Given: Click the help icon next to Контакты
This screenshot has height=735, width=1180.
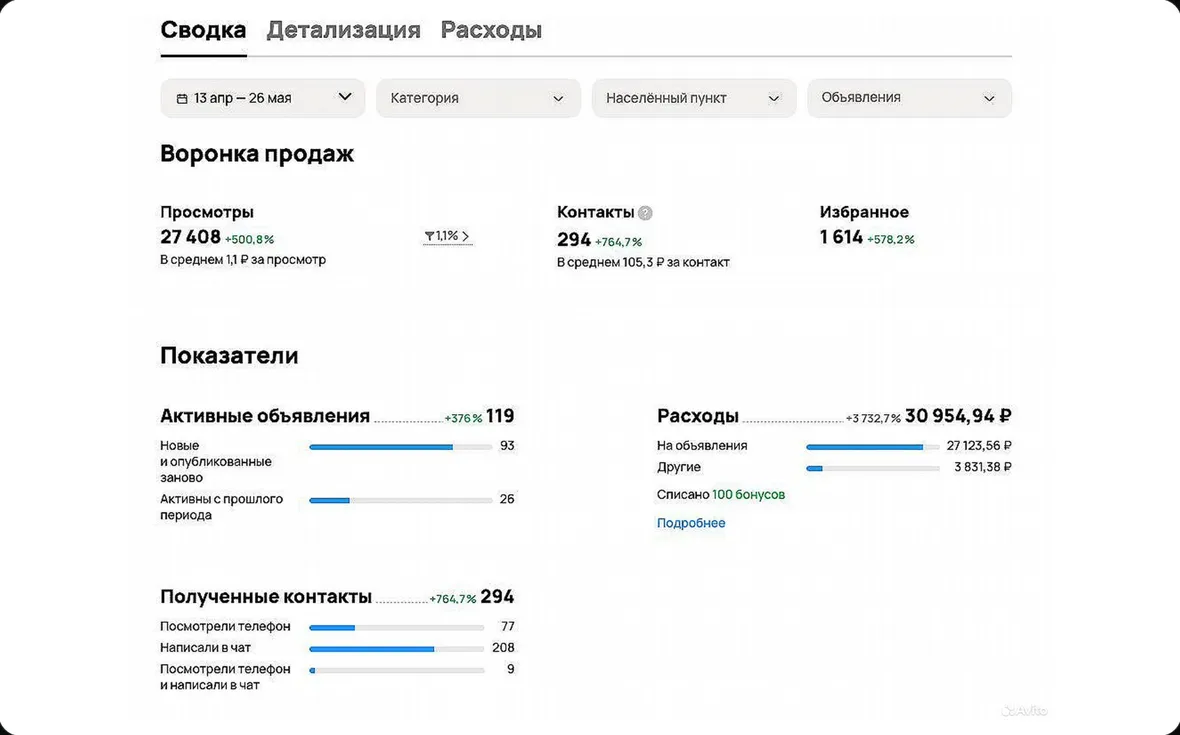Looking at the screenshot, I should pyautogui.click(x=645, y=213).
